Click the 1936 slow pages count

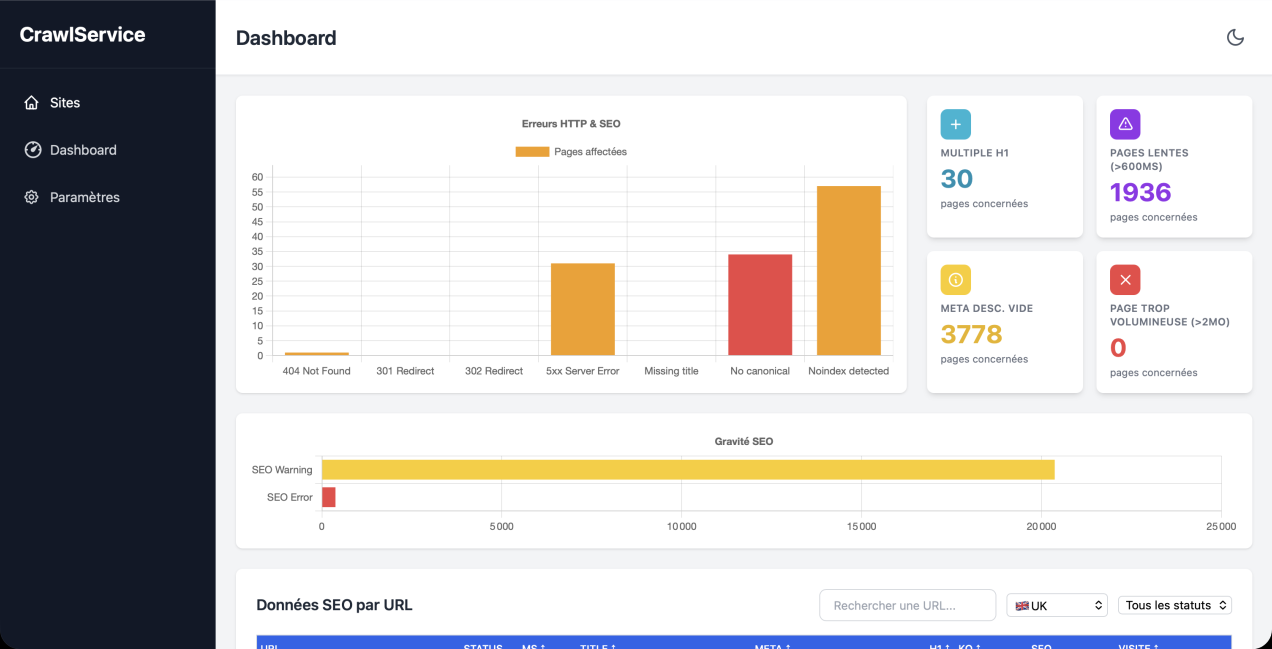point(1140,192)
